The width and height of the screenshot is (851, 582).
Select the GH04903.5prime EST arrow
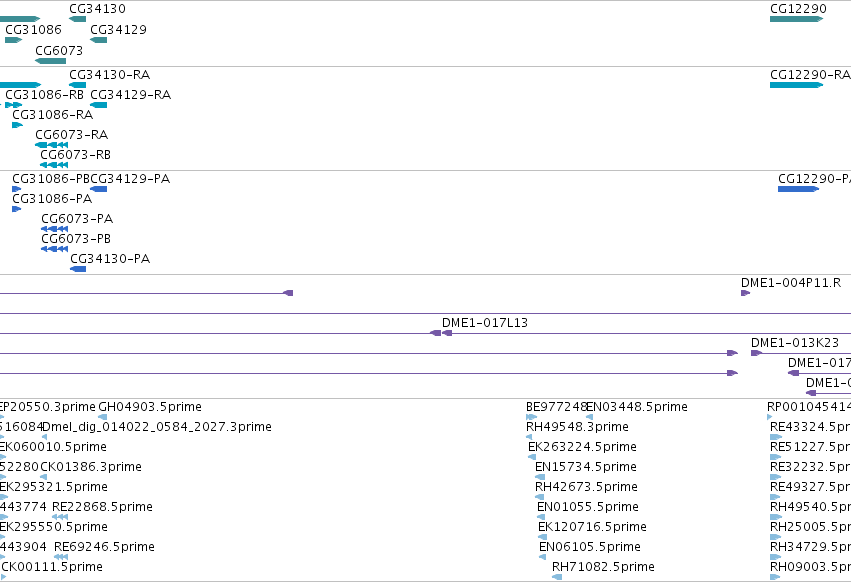(x=102, y=417)
